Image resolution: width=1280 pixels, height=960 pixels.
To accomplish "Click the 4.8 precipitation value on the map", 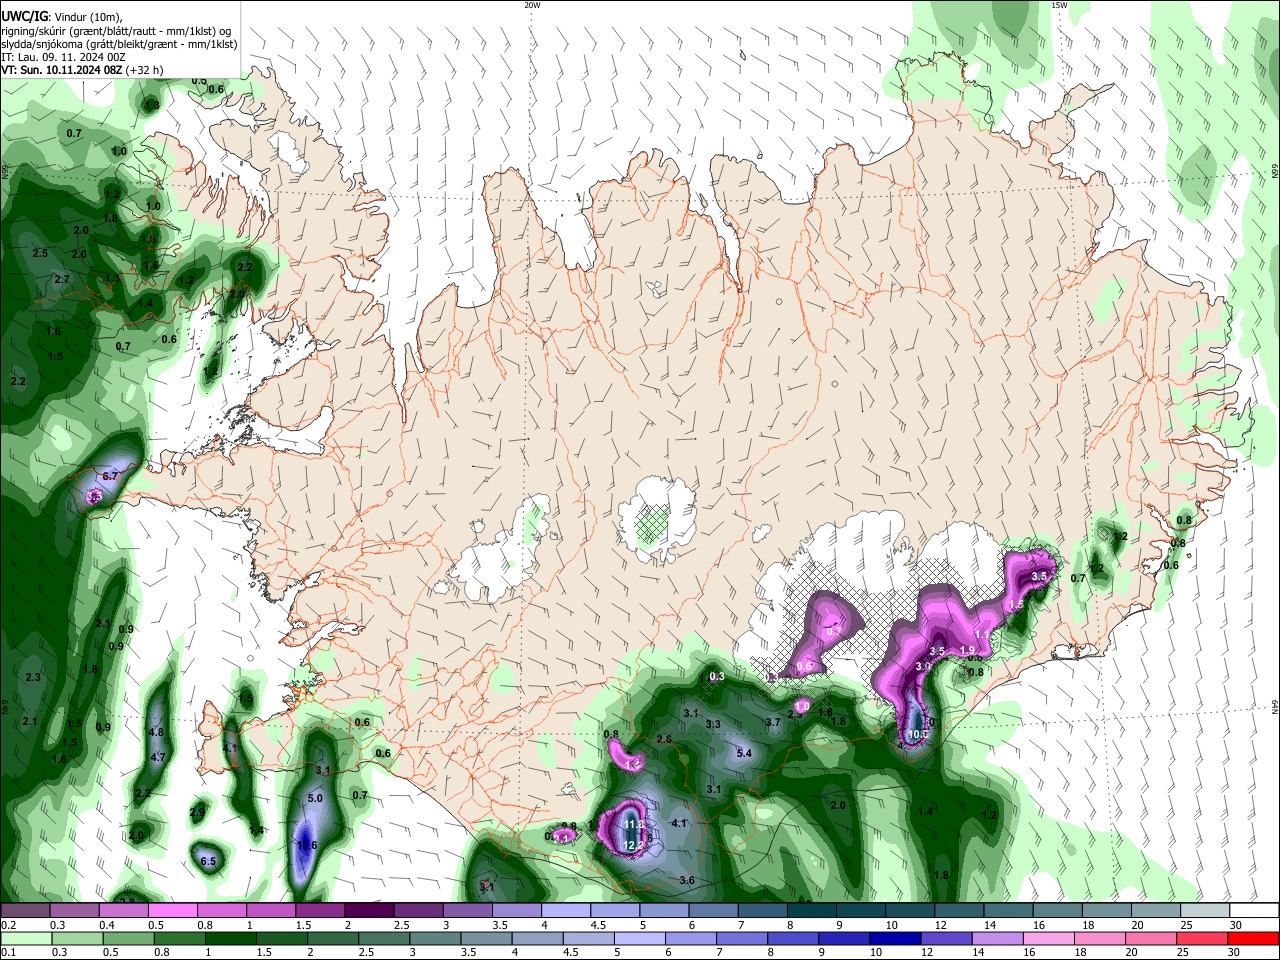I will tap(156, 732).
